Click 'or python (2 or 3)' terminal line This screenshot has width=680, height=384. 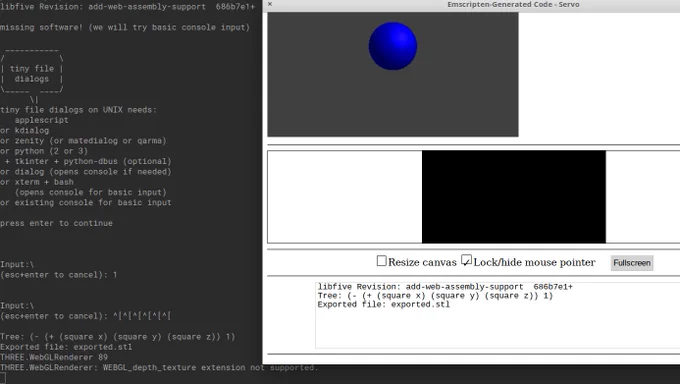44,151
